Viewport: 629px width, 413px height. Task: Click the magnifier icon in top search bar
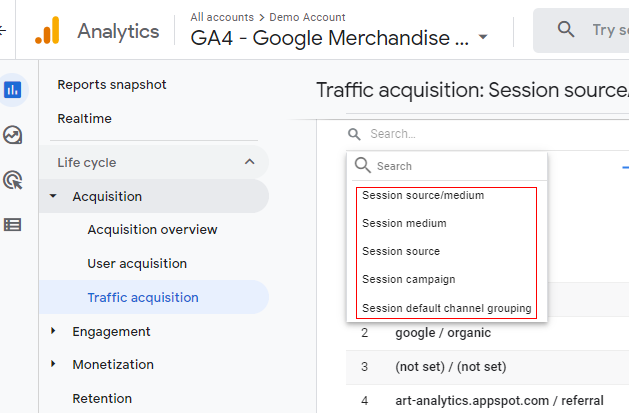(566, 29)
